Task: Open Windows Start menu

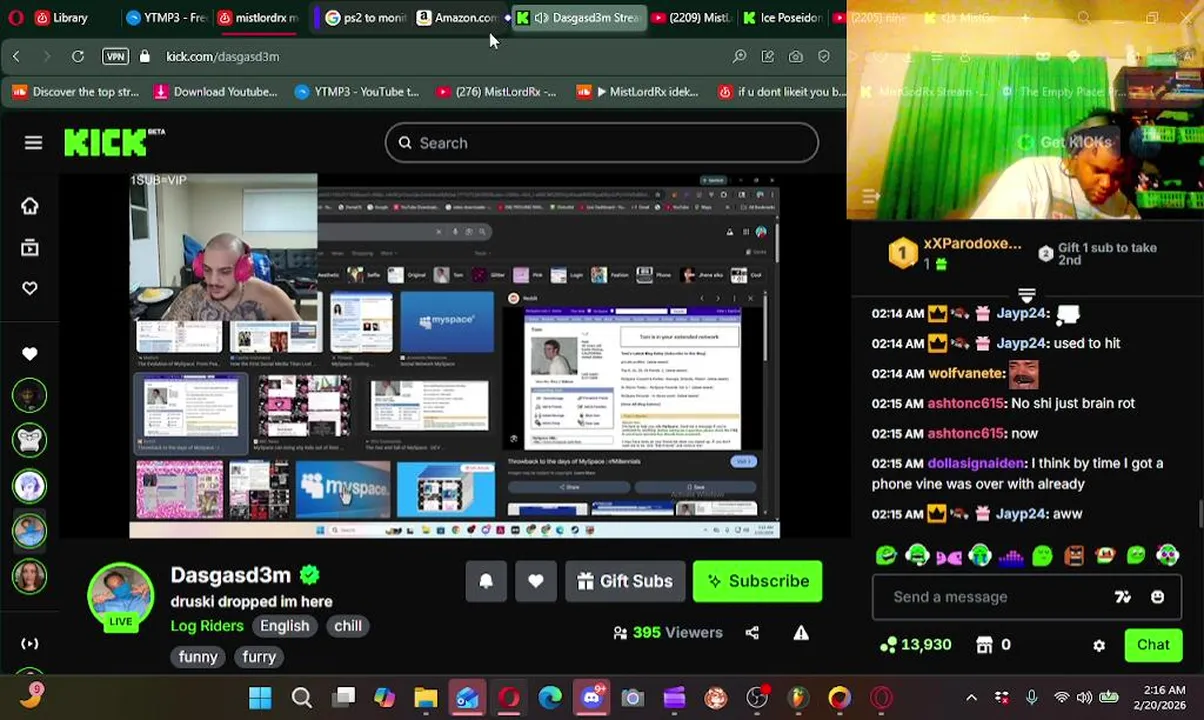Action: point(260,698)
